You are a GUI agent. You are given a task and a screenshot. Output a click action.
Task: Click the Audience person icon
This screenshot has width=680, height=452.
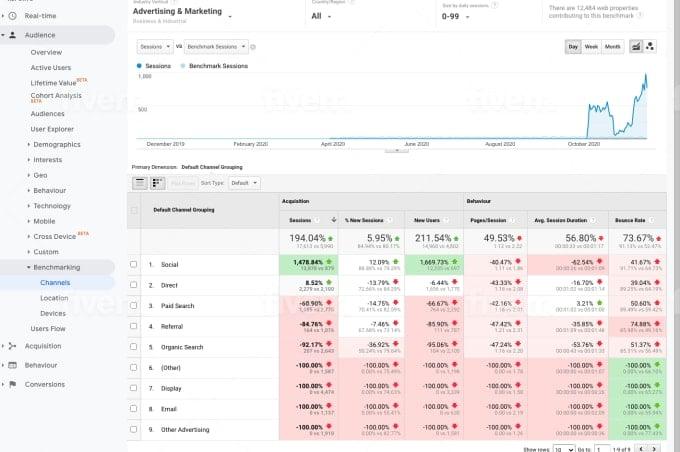click(13, 35)
